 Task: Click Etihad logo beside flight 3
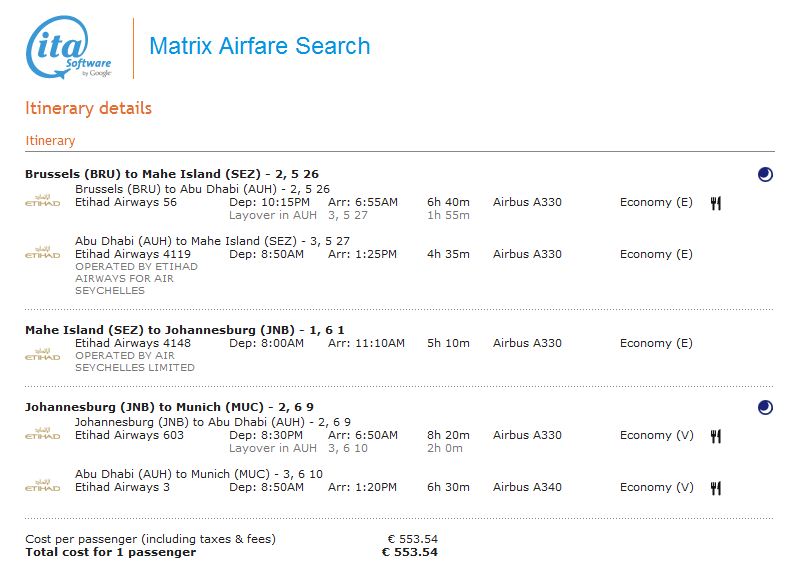[42, 487]
